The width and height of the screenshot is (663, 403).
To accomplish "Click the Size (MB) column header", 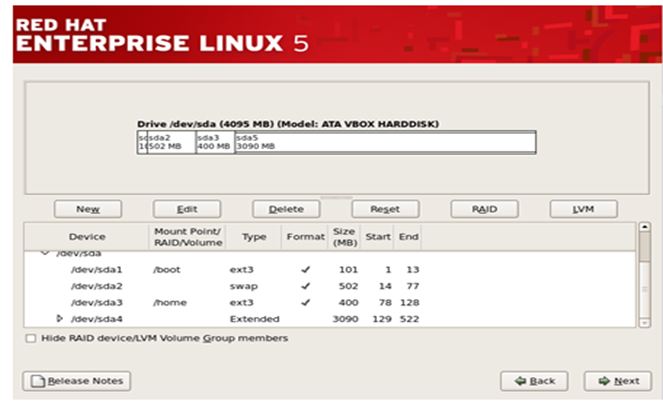I will 345,237.
